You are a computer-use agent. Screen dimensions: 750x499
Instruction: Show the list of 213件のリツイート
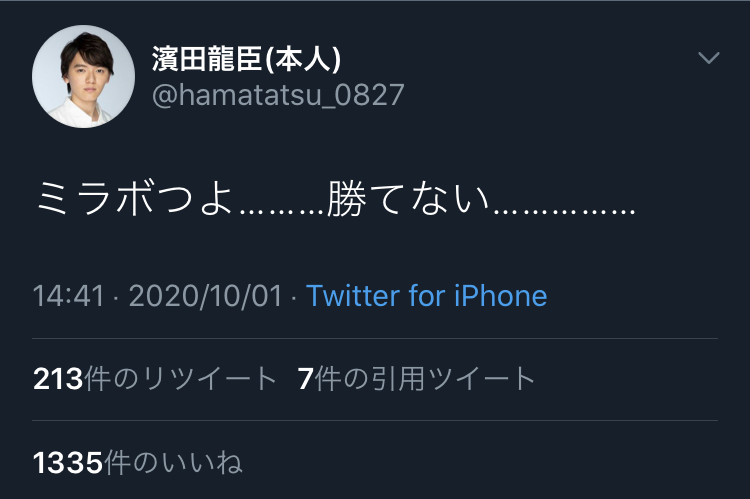(x=155, y=379)
